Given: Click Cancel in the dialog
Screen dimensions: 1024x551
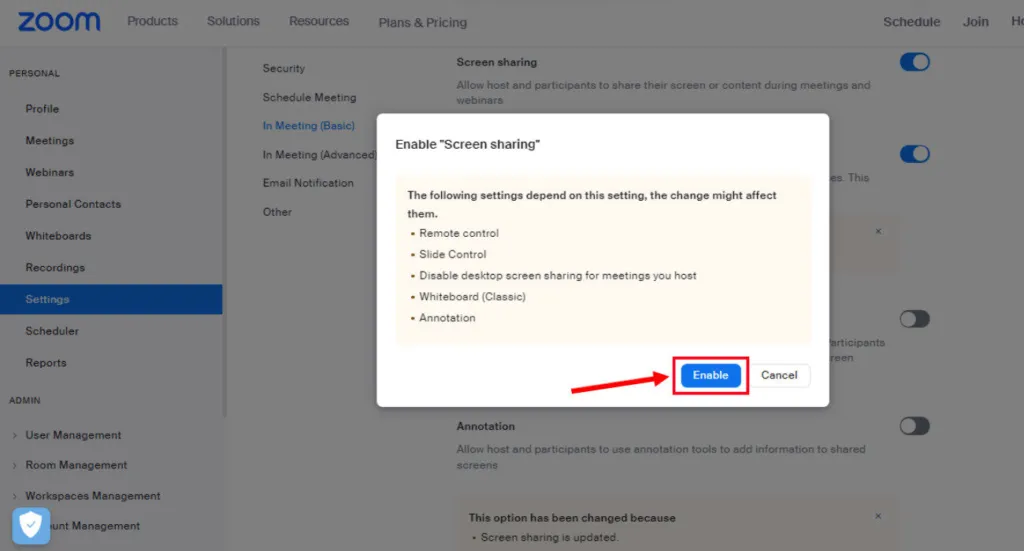Looking at the screenshot, I should [x=779, y=375].
